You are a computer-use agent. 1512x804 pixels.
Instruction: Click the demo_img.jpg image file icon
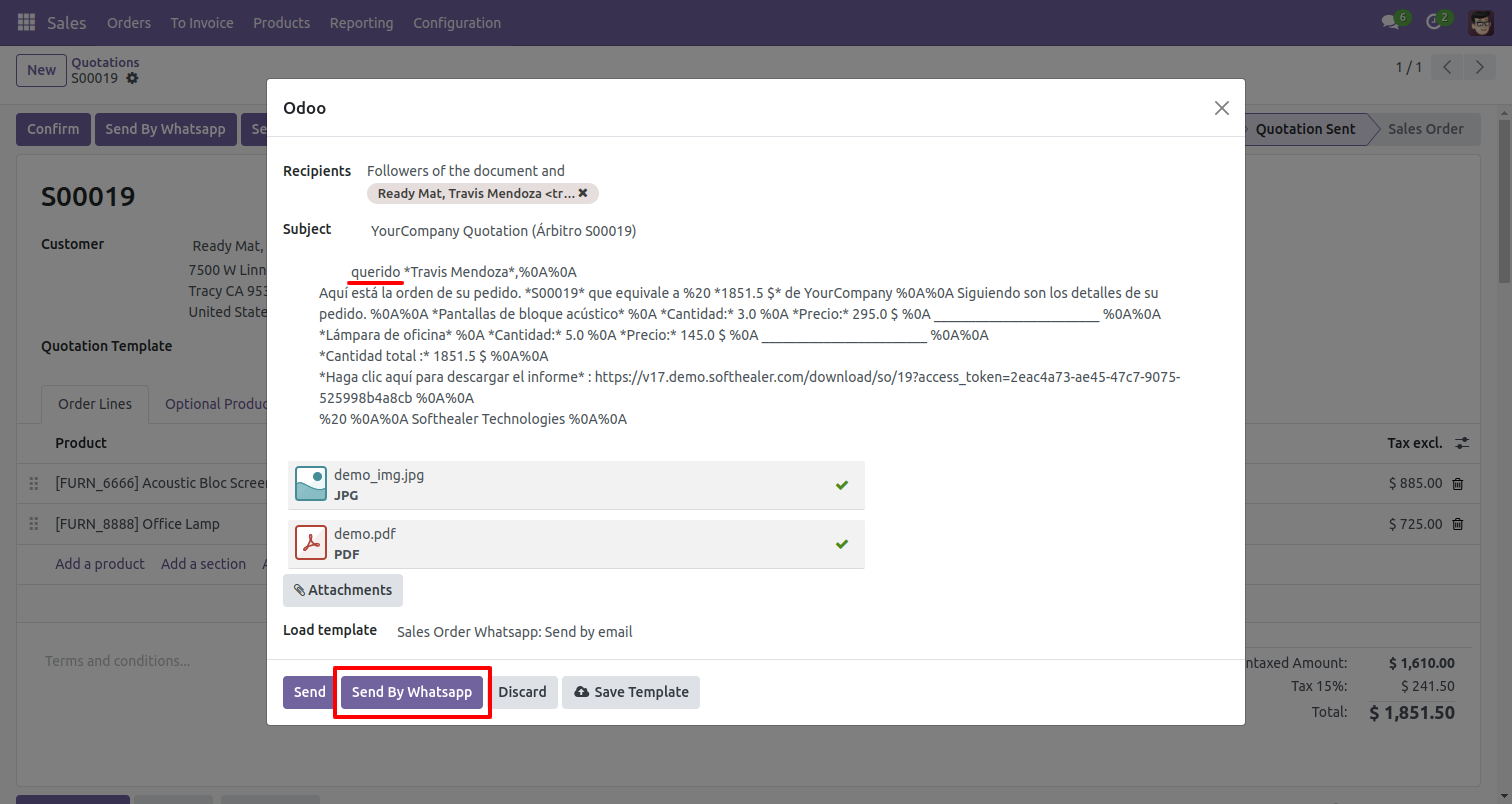311,484
